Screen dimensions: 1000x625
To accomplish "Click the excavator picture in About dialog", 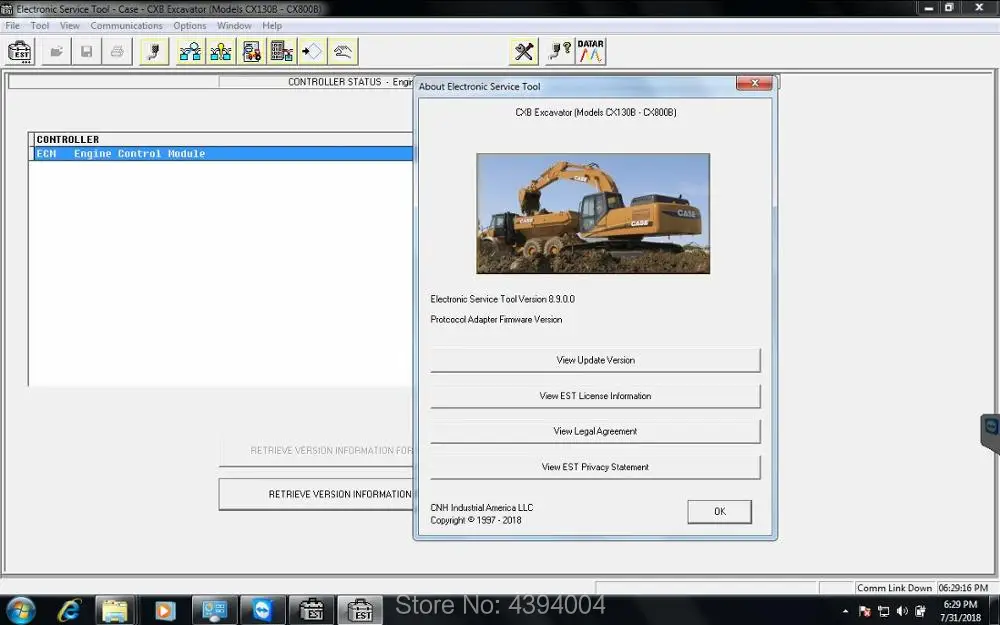I will point(593,214).
